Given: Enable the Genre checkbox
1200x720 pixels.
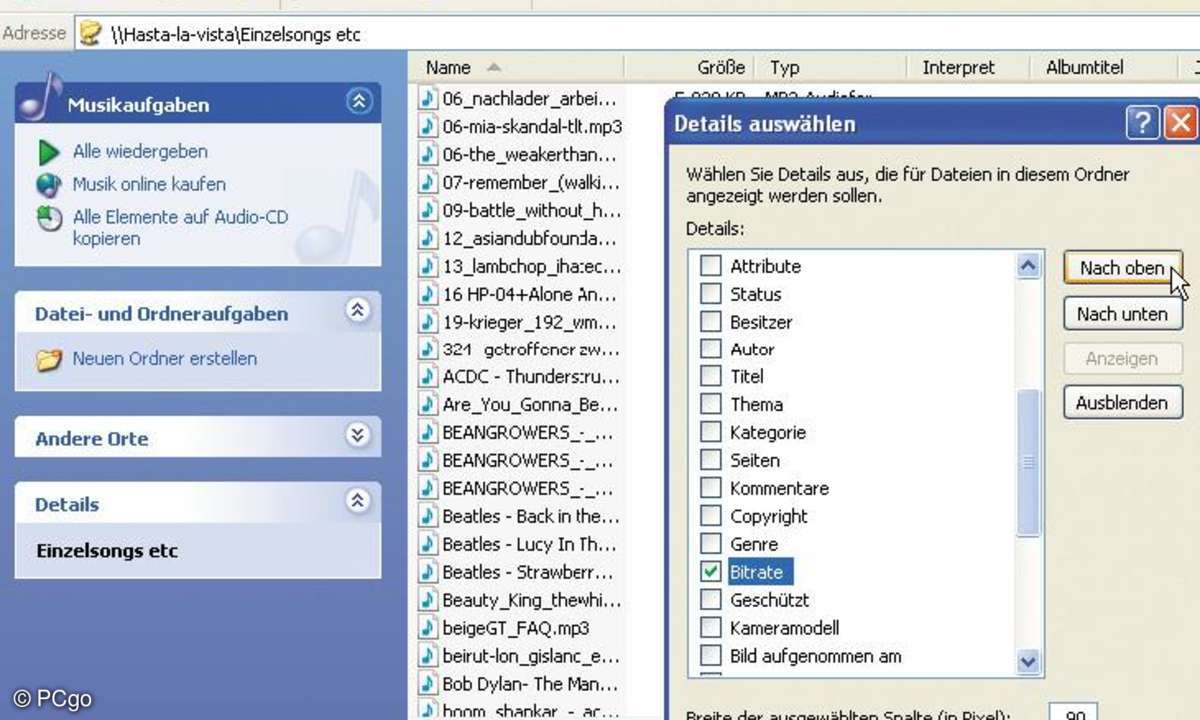Looking at the screenshot, I should click(710, 544).
